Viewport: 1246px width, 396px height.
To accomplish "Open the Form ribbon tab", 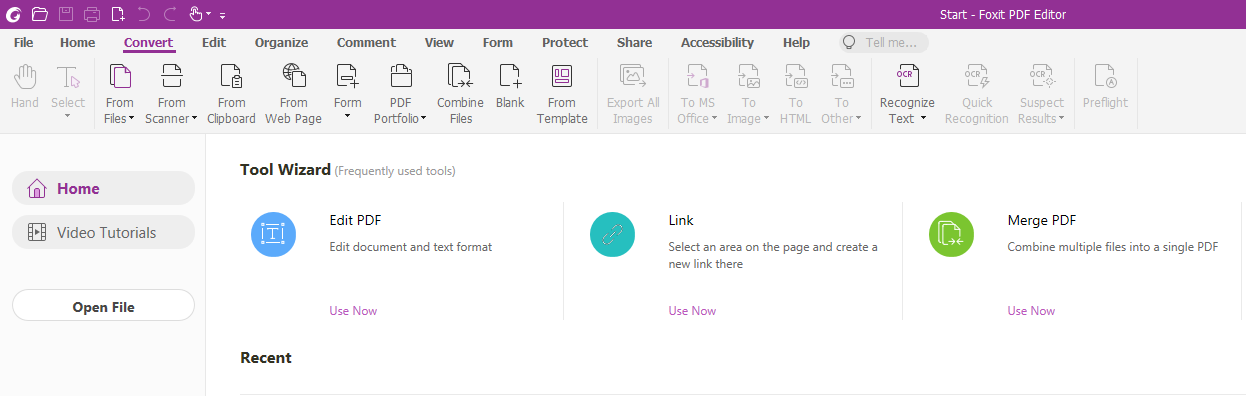I will coord(498,43).
